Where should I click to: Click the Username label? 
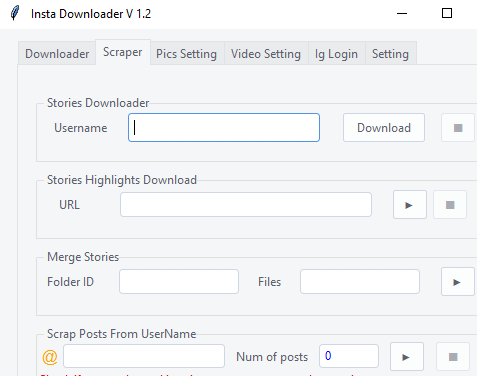[x=81, y=128]
